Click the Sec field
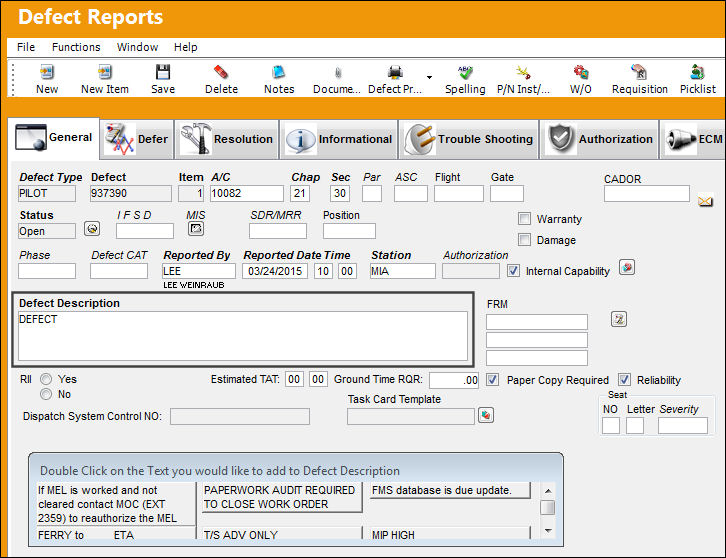 click(x=340, y=194)
